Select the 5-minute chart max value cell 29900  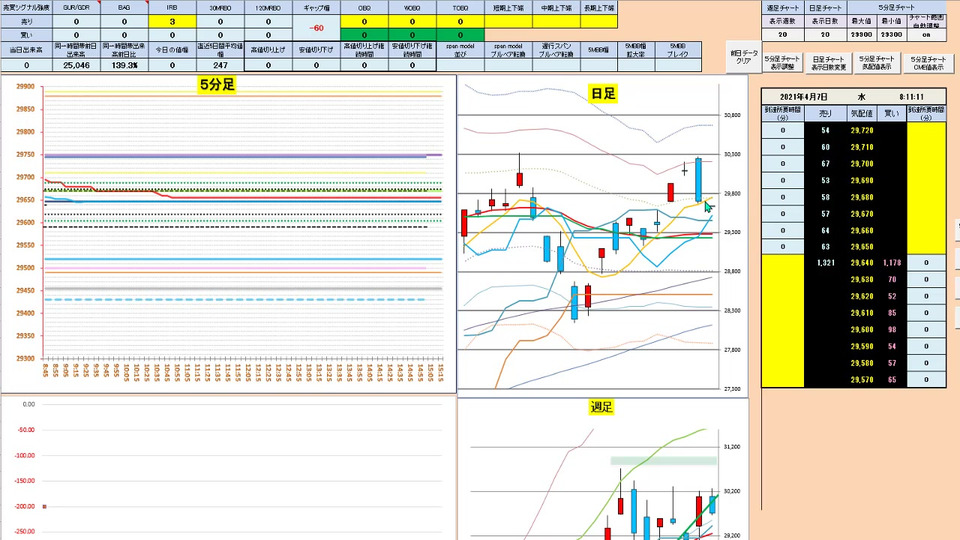(x=860, y=35)
